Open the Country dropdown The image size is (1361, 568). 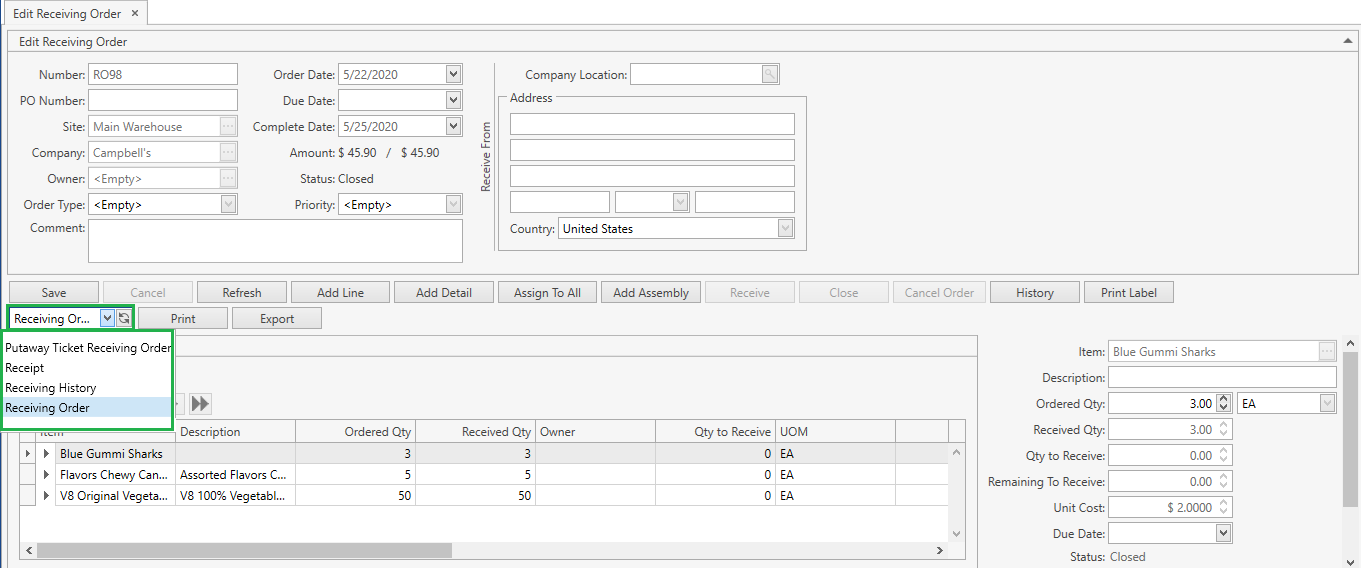[785, 229]
